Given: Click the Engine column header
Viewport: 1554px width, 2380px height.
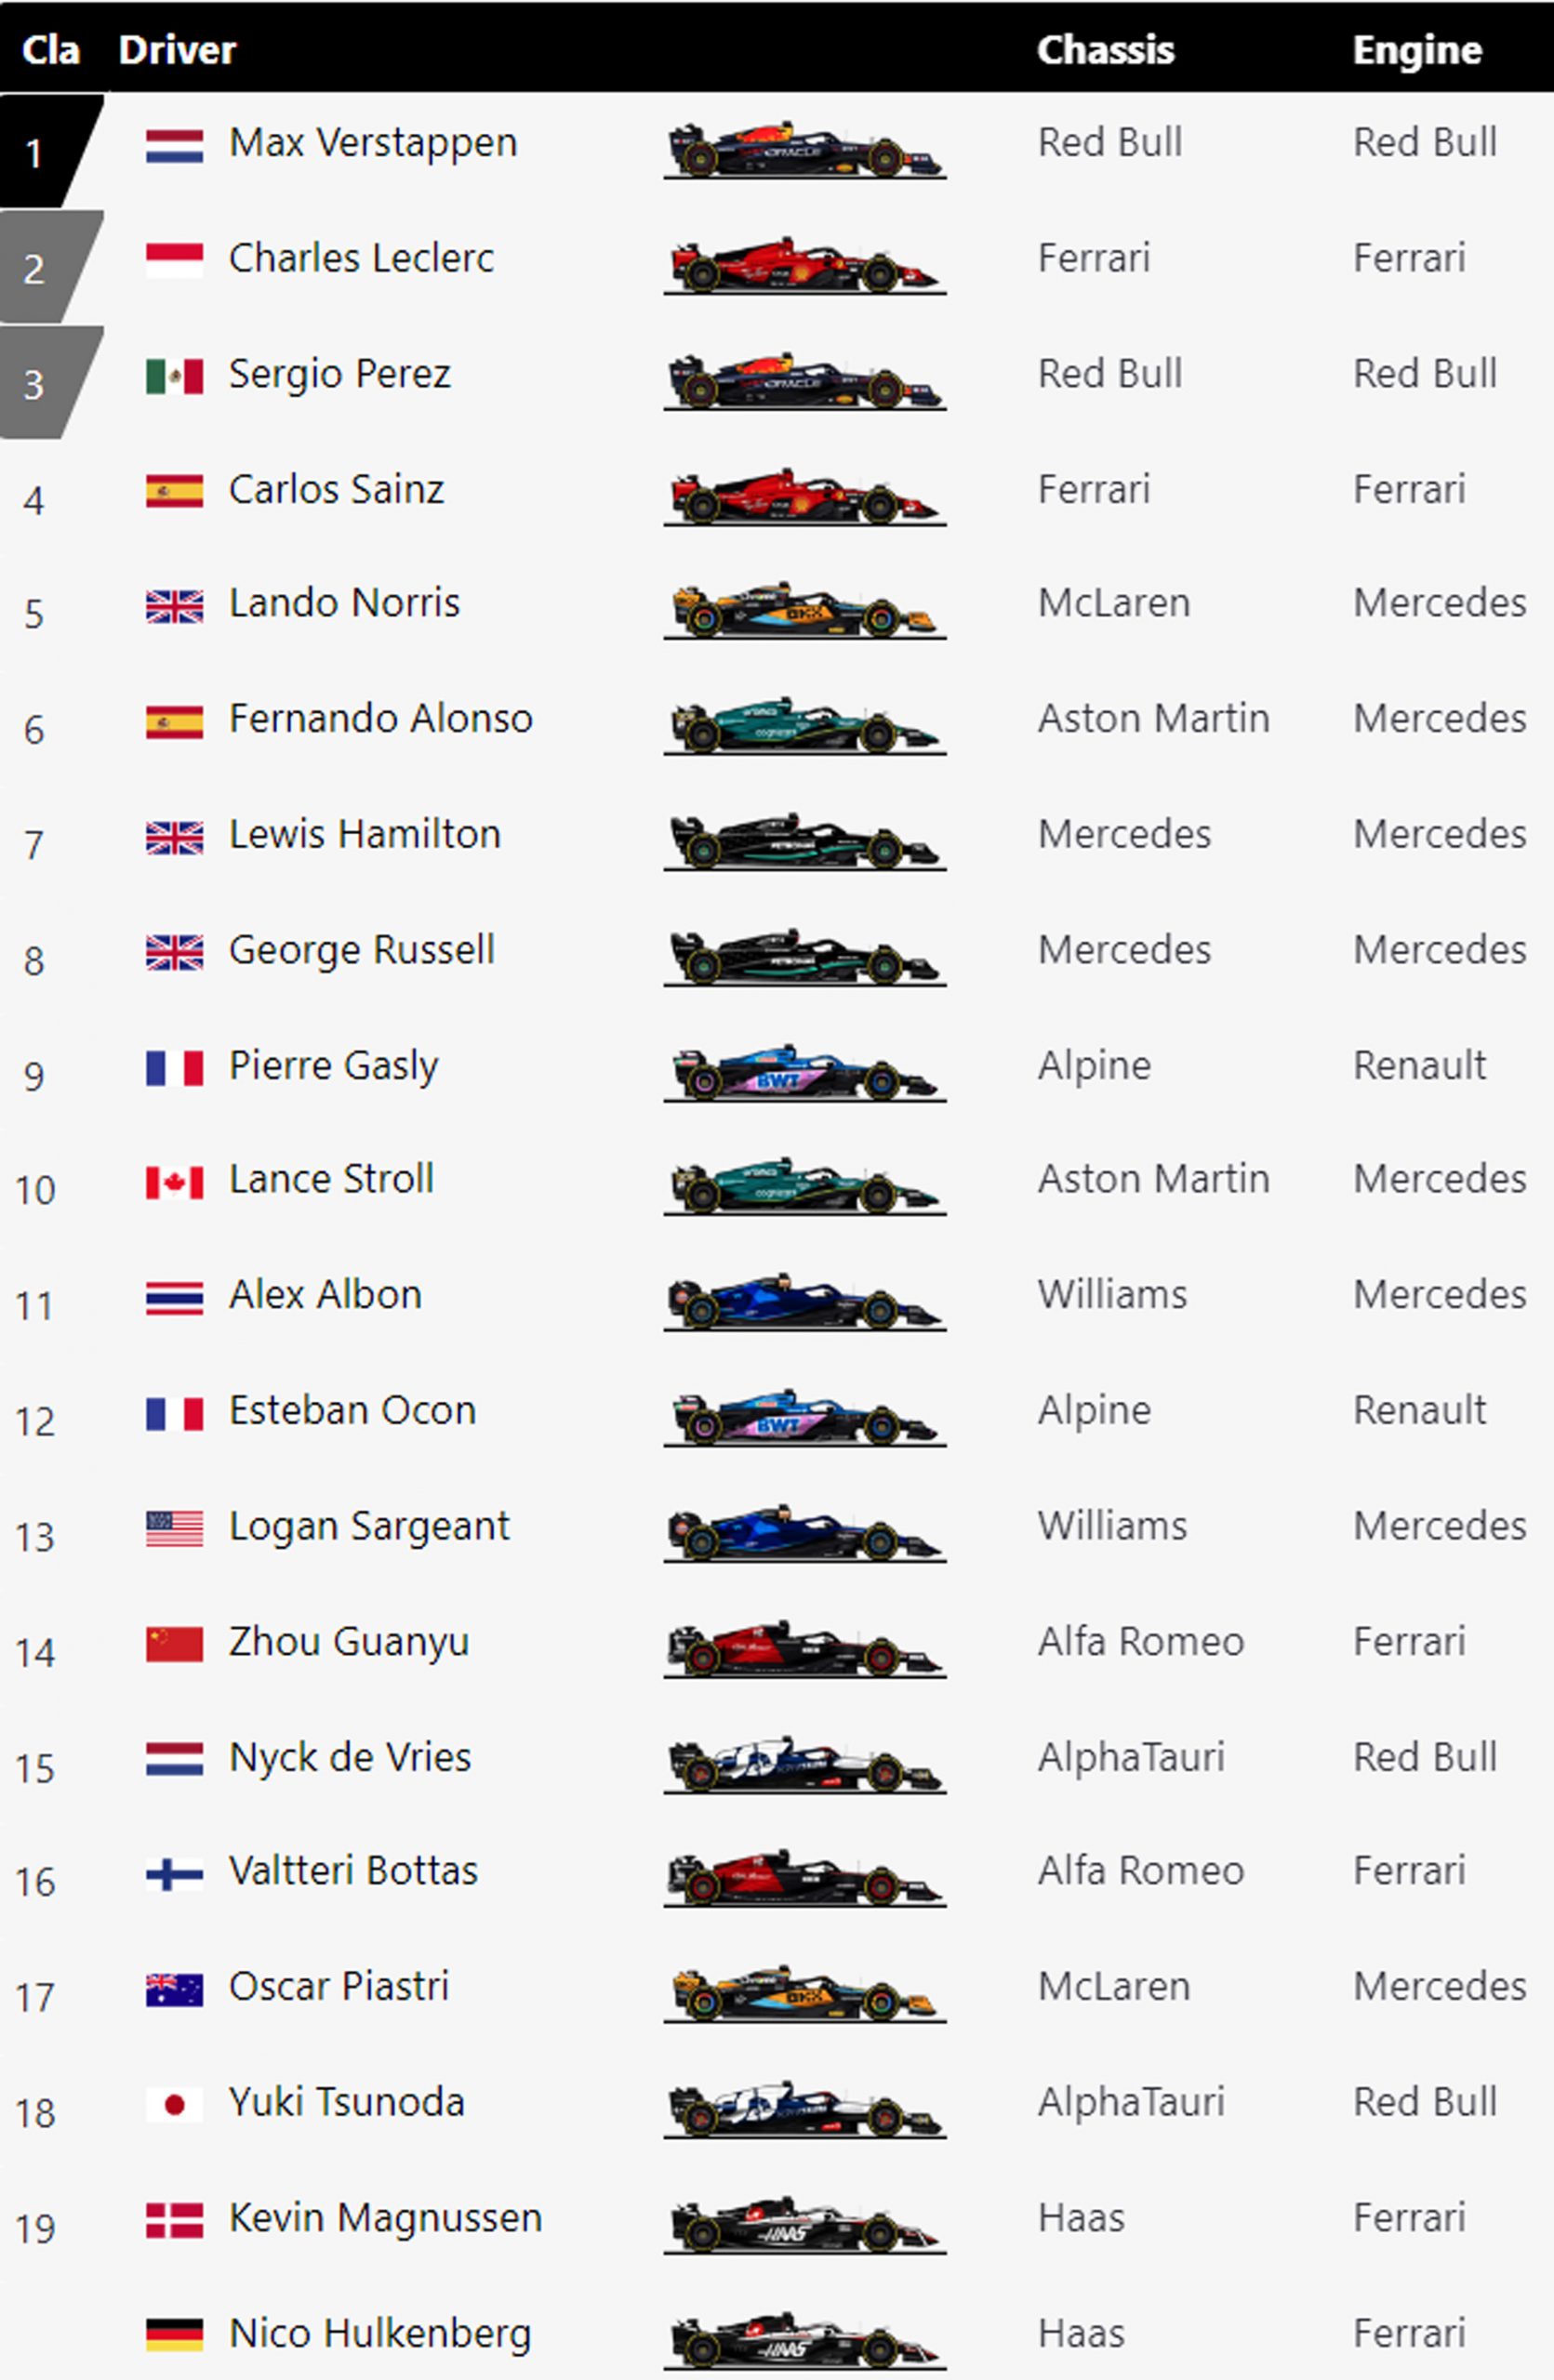Looking at the screenshot, I should 1416,50.
